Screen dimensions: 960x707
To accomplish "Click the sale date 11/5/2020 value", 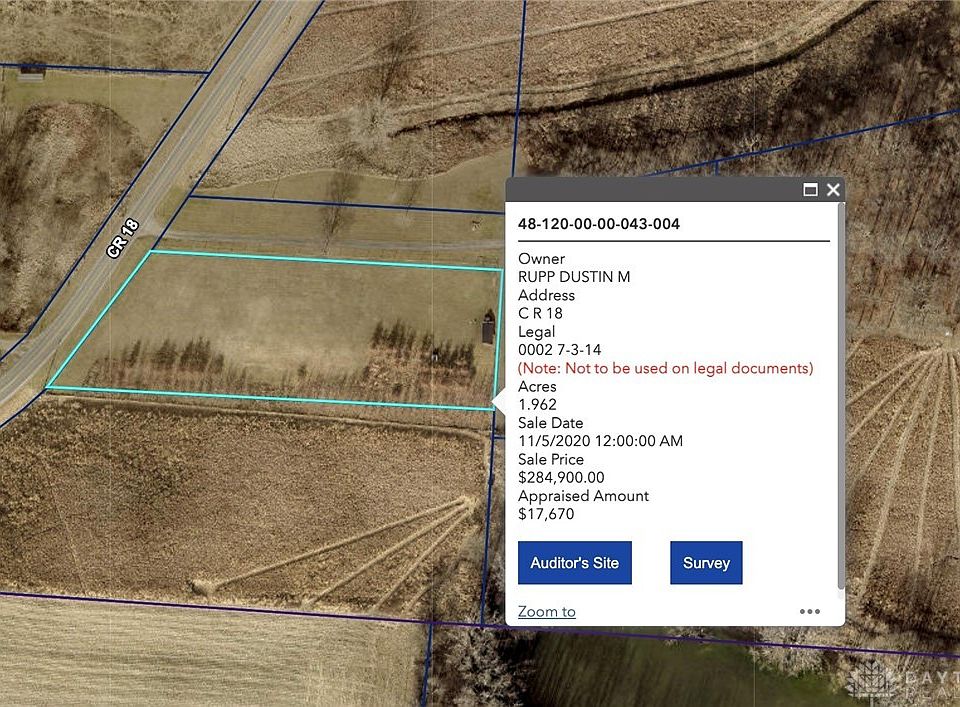I will coord(600,441).
